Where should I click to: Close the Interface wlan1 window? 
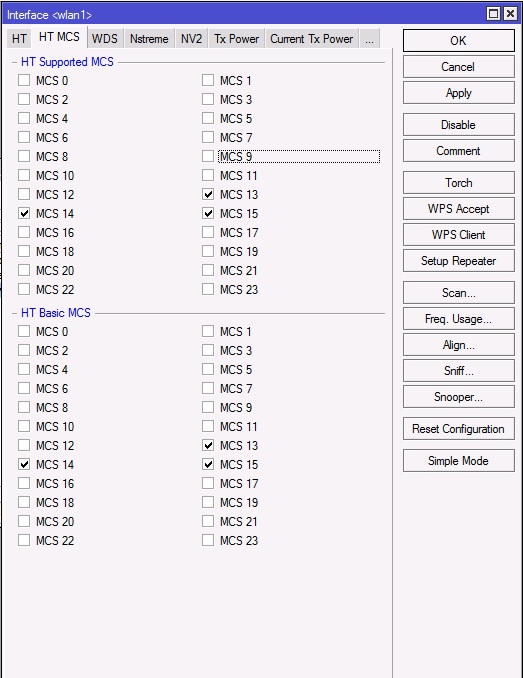coord(510,13)
